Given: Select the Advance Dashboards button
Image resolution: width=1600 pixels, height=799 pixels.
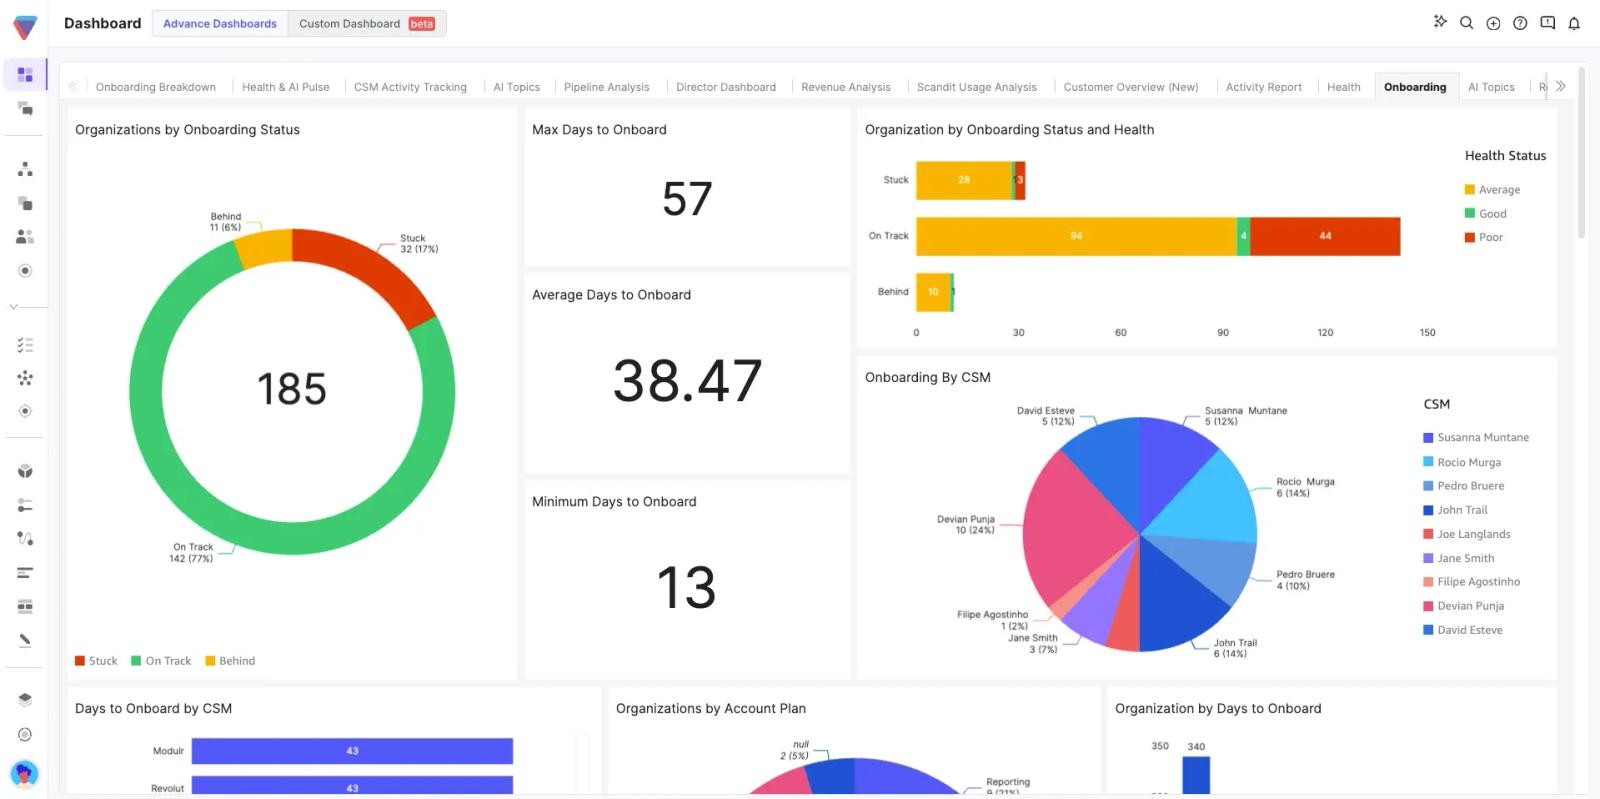Looking at the screenshot, I should pyautogui.click(x=220, y=24).
